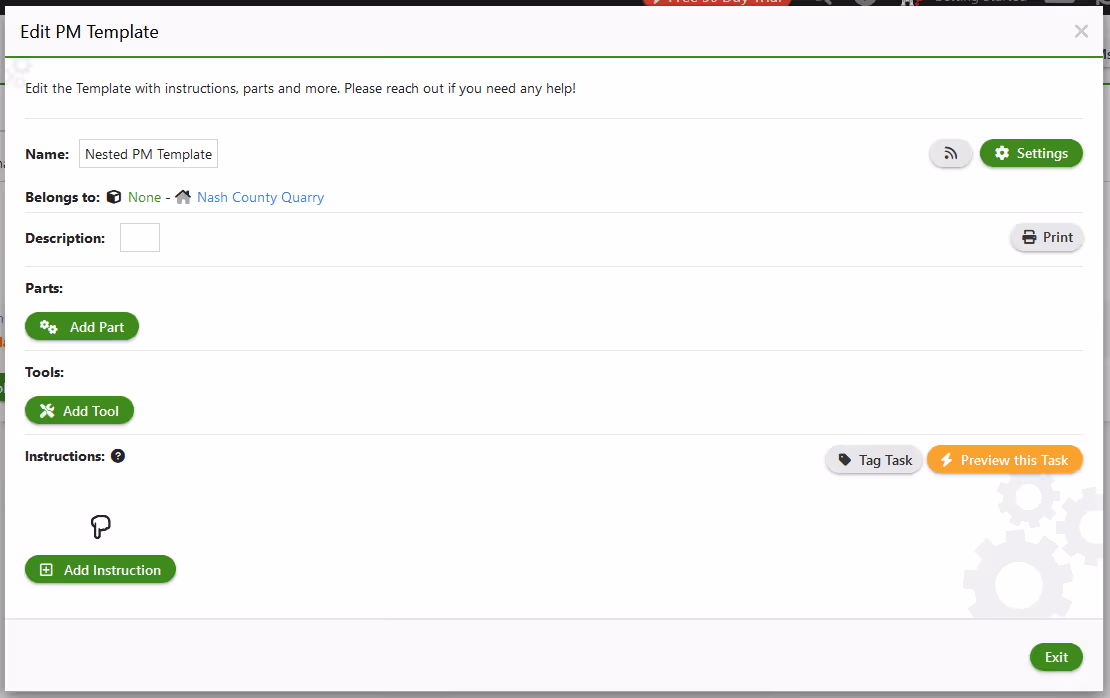Click the "Instructions:" label
Viewport: 1110px width, 698px height.
click(65, 456)
